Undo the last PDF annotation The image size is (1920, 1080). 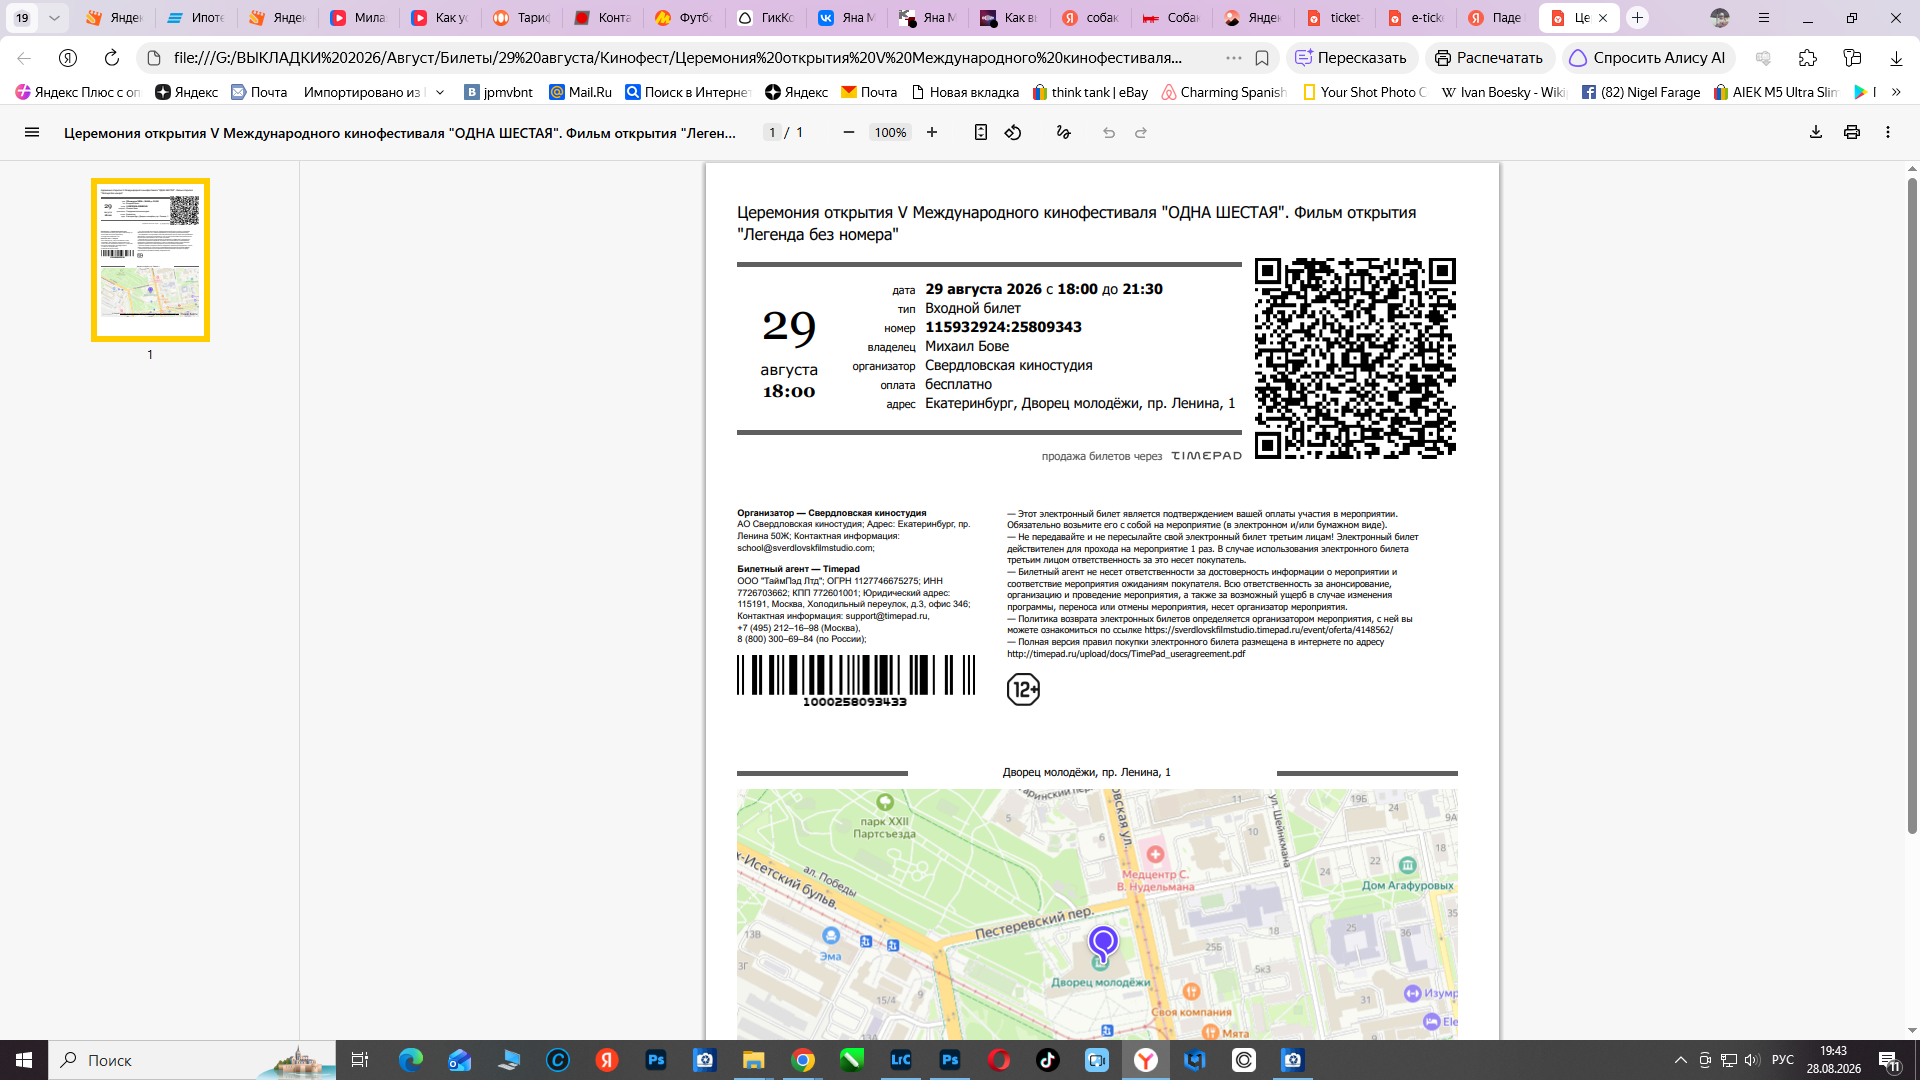[x=1109, y=132]
